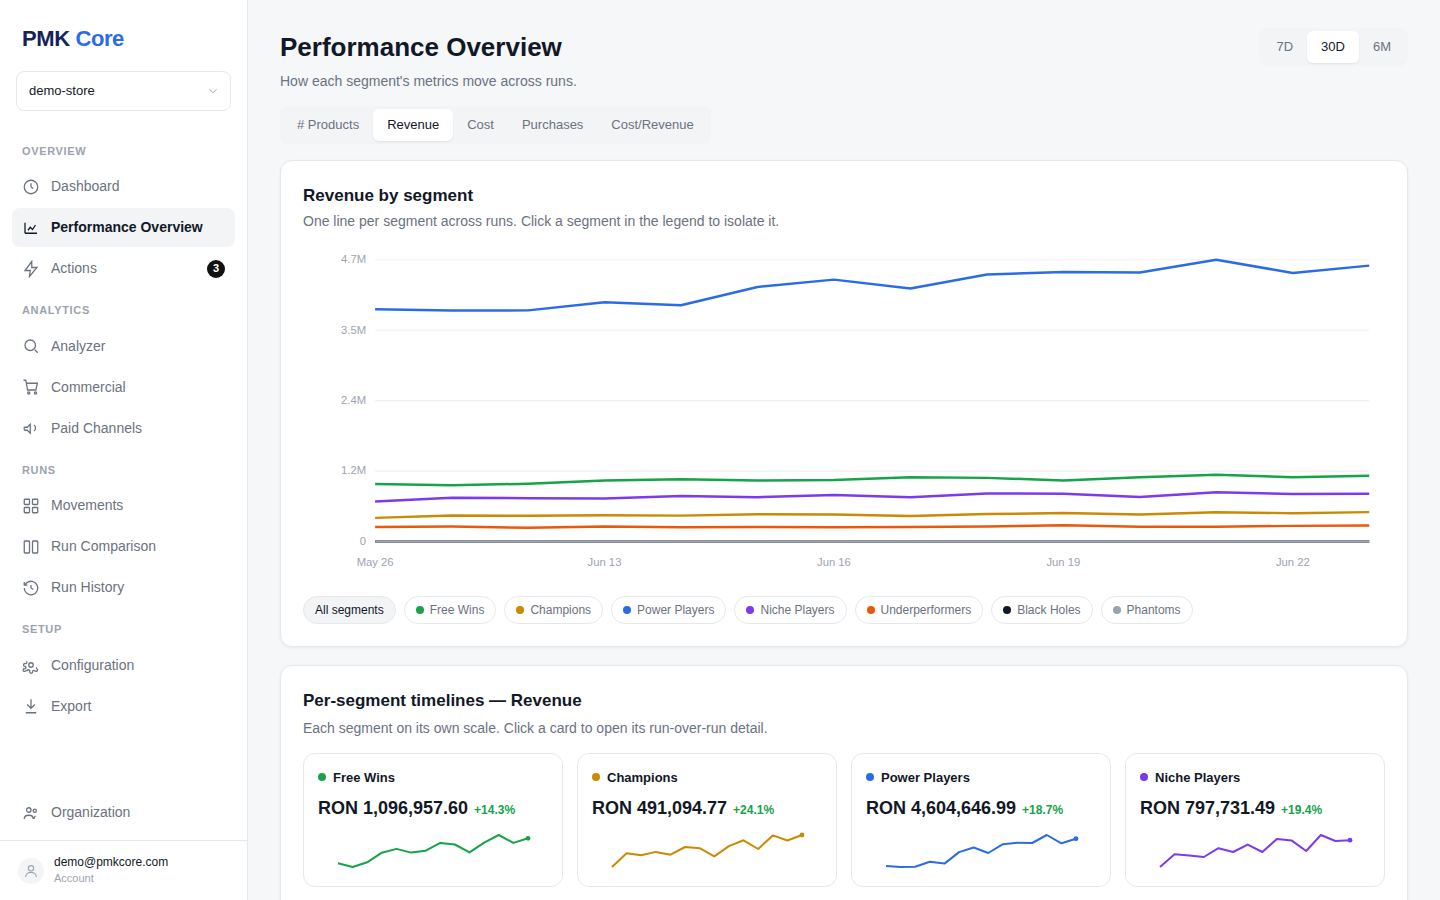Open the demo-store selector dropdown
This screenshot has width=1440, height=900.
pyautogui.click(x=123, y=91)
